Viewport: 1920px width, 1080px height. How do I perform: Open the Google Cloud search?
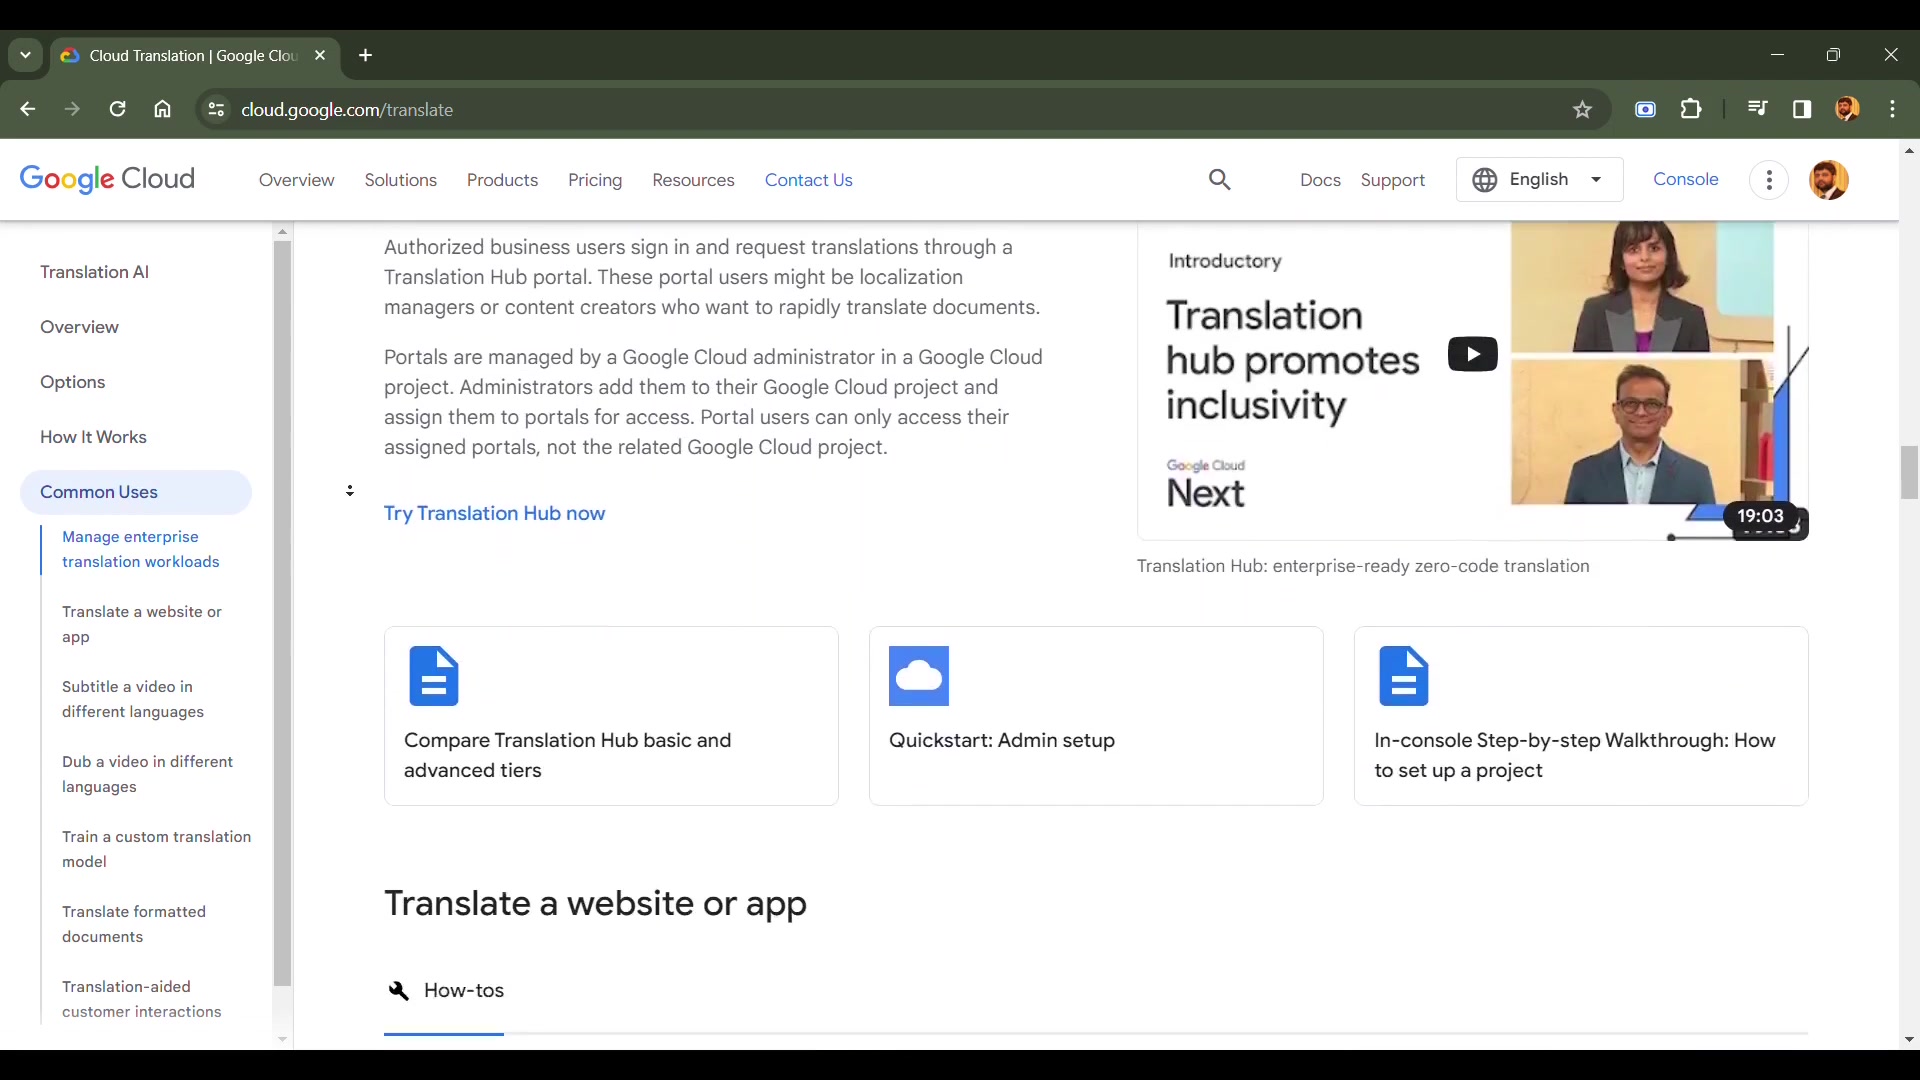(1220, 180)
